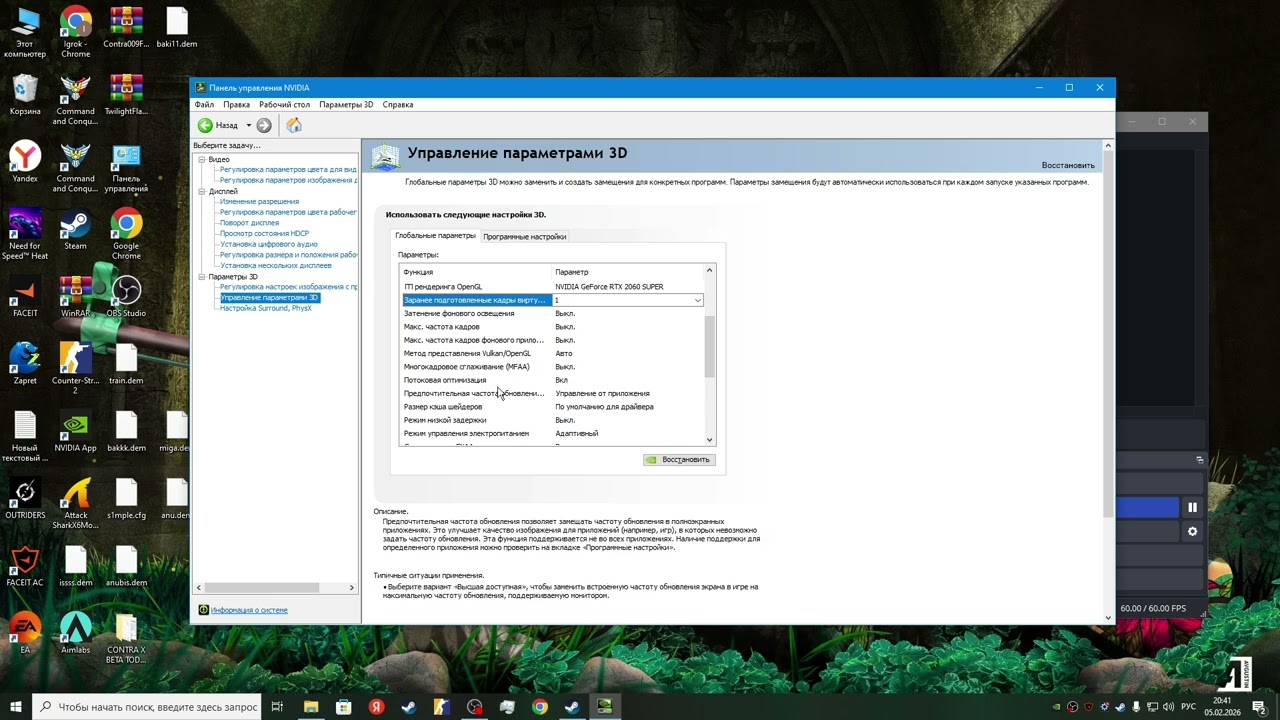Open the Рабочий стол menu
This screenshot has height=720, width=1280.
(284, 104)
